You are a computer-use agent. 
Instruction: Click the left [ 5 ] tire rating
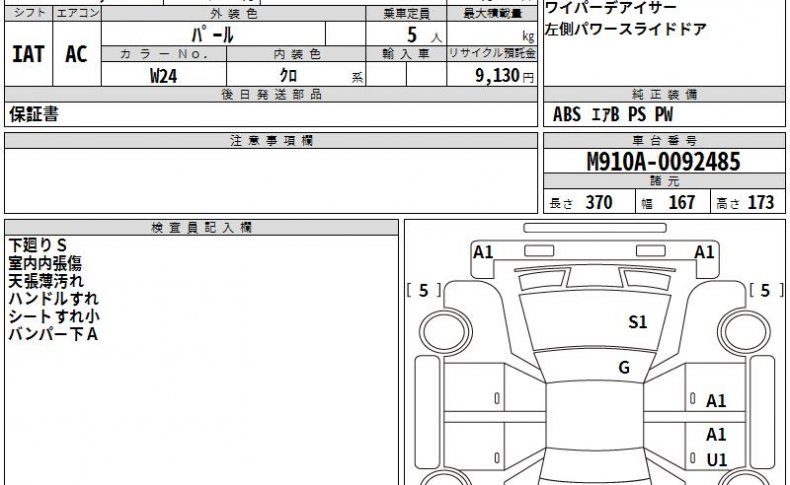coord(424,290)
